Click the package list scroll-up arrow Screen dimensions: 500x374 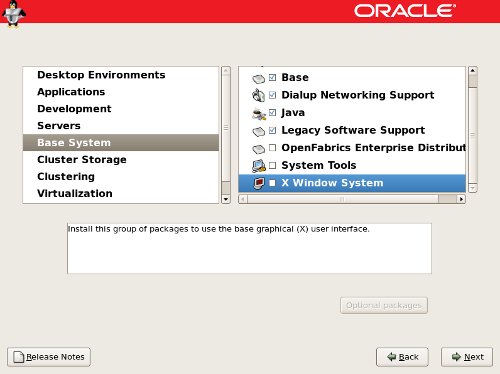pyautogui.click(x=473, y=70)
